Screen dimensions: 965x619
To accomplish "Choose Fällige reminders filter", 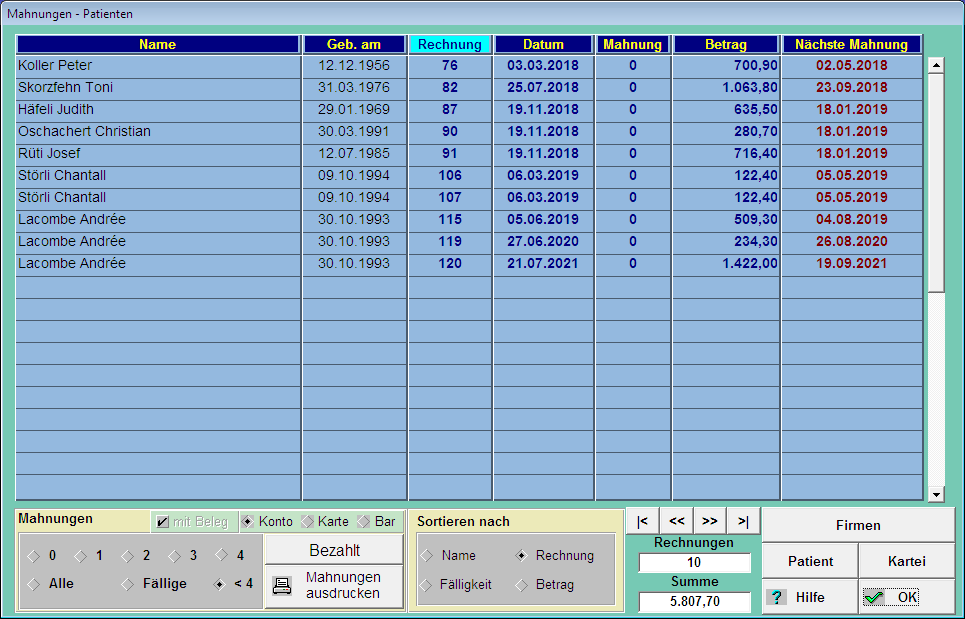I will click(128, 584).
